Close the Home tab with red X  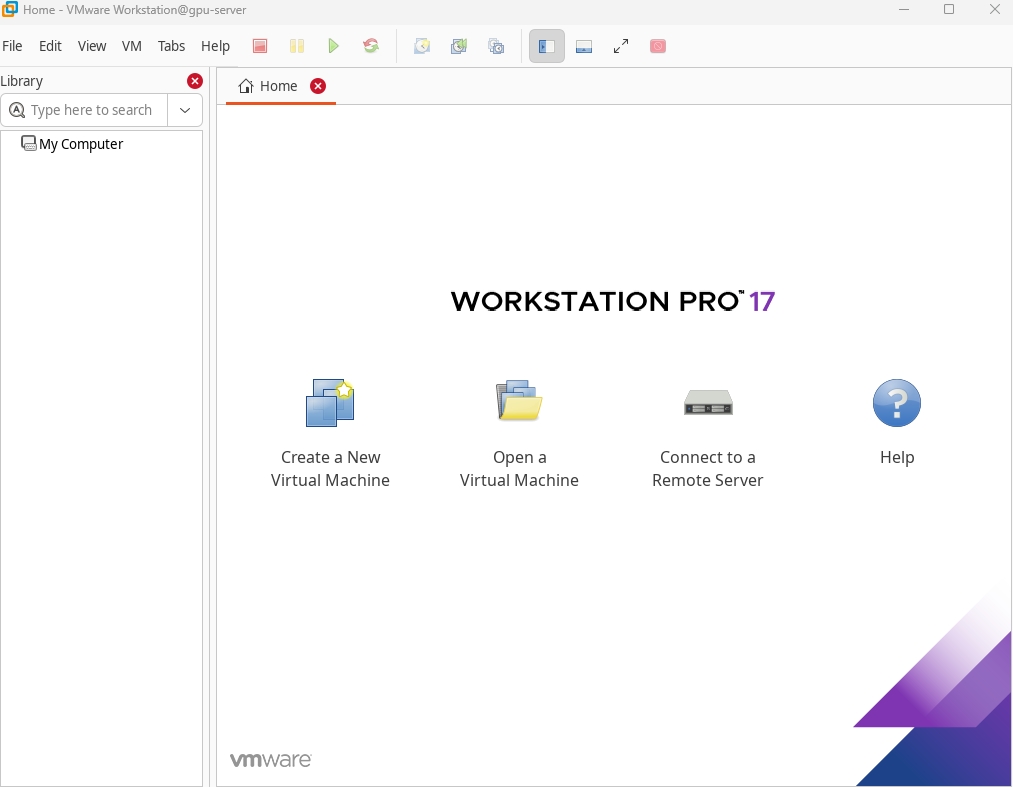pos(318,86)
